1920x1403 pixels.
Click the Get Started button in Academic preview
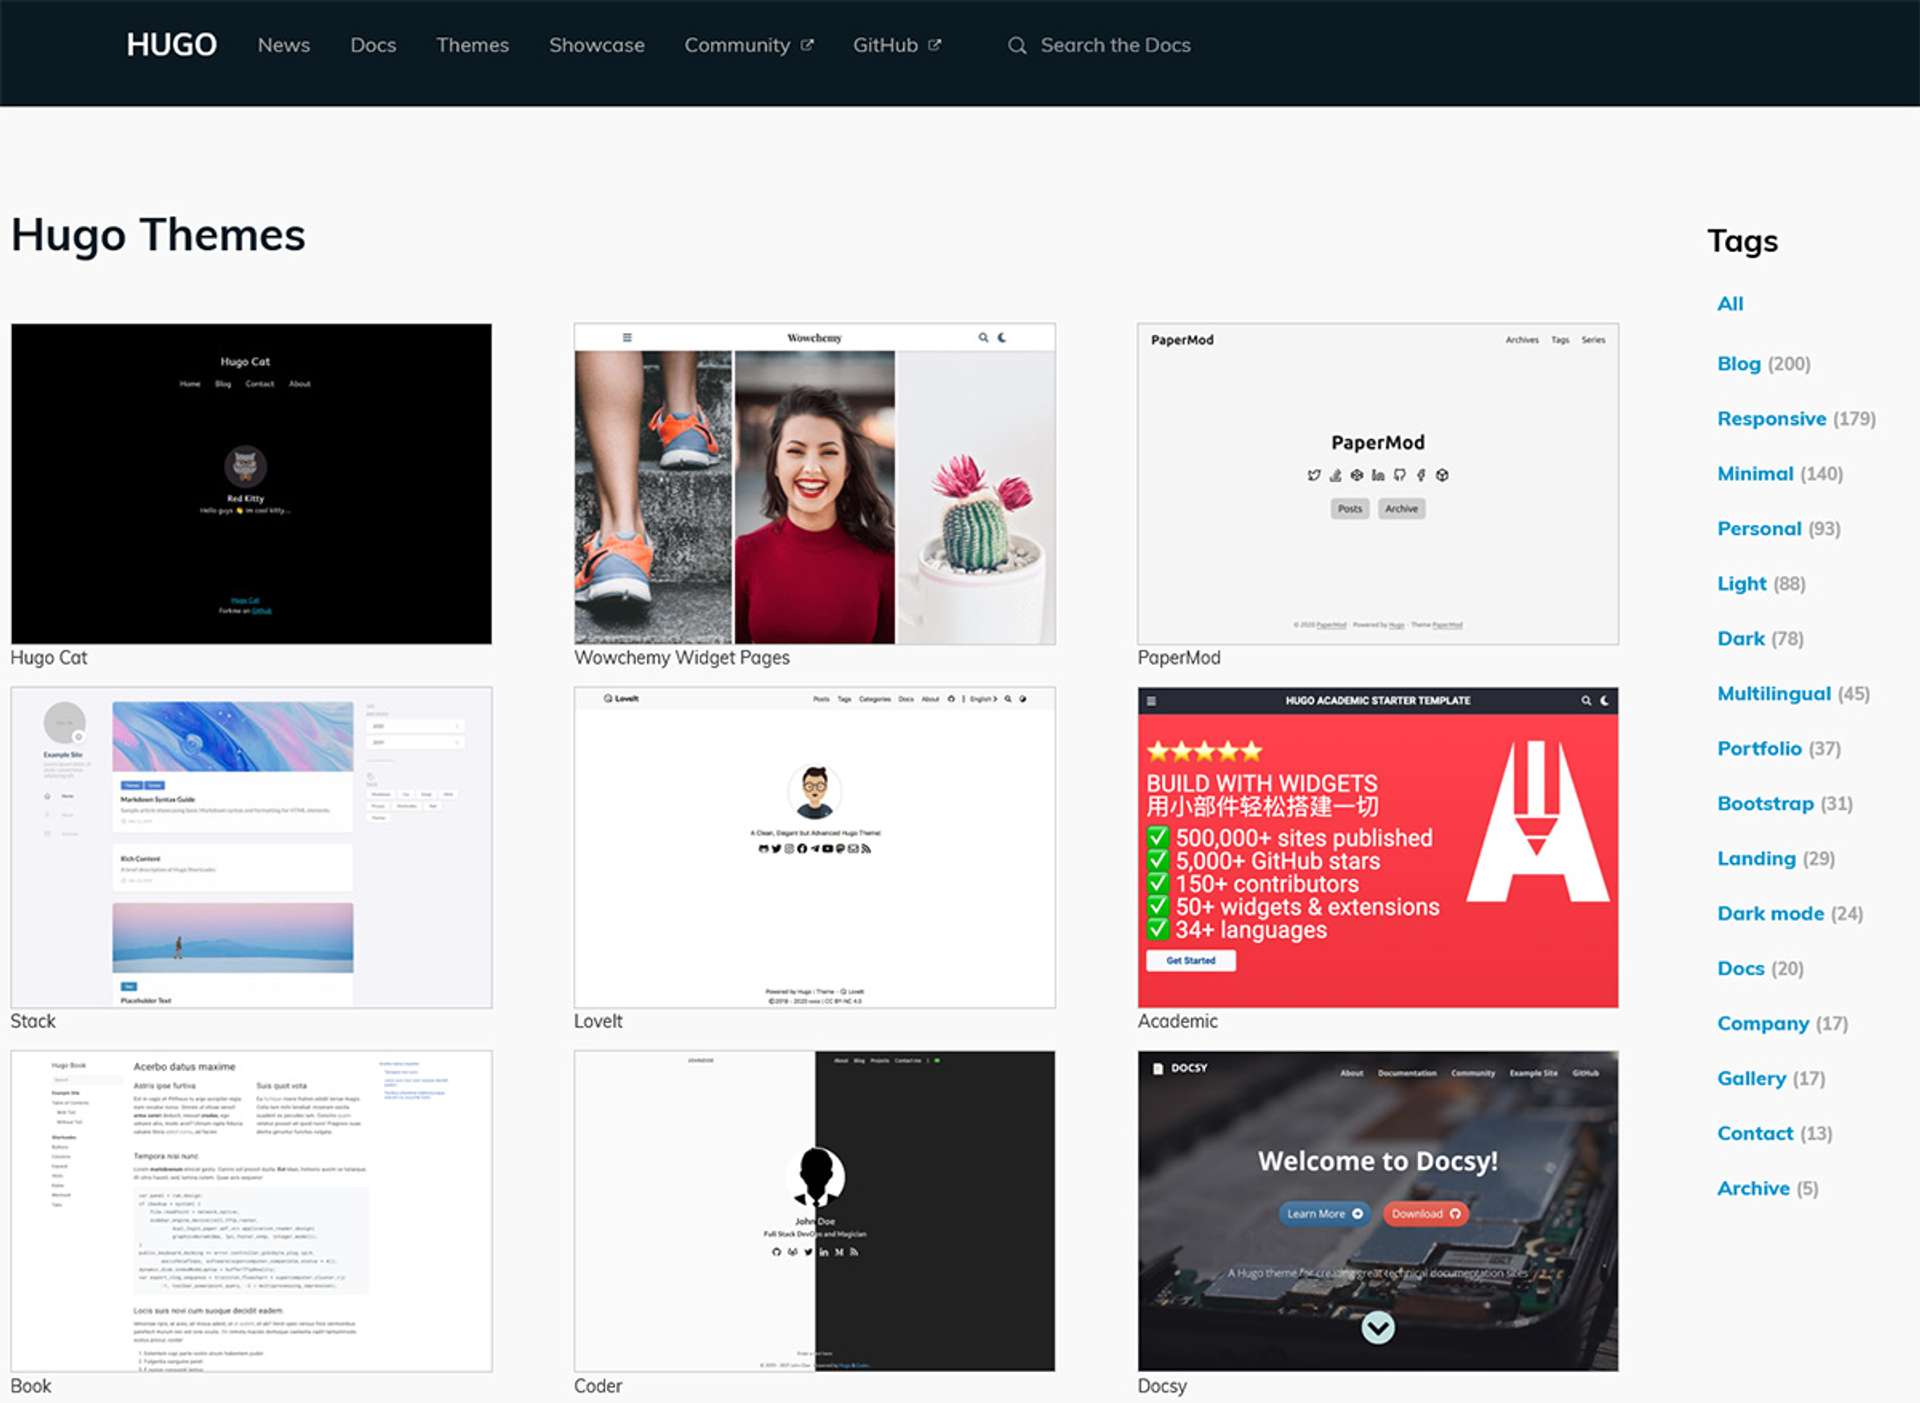1190,960
